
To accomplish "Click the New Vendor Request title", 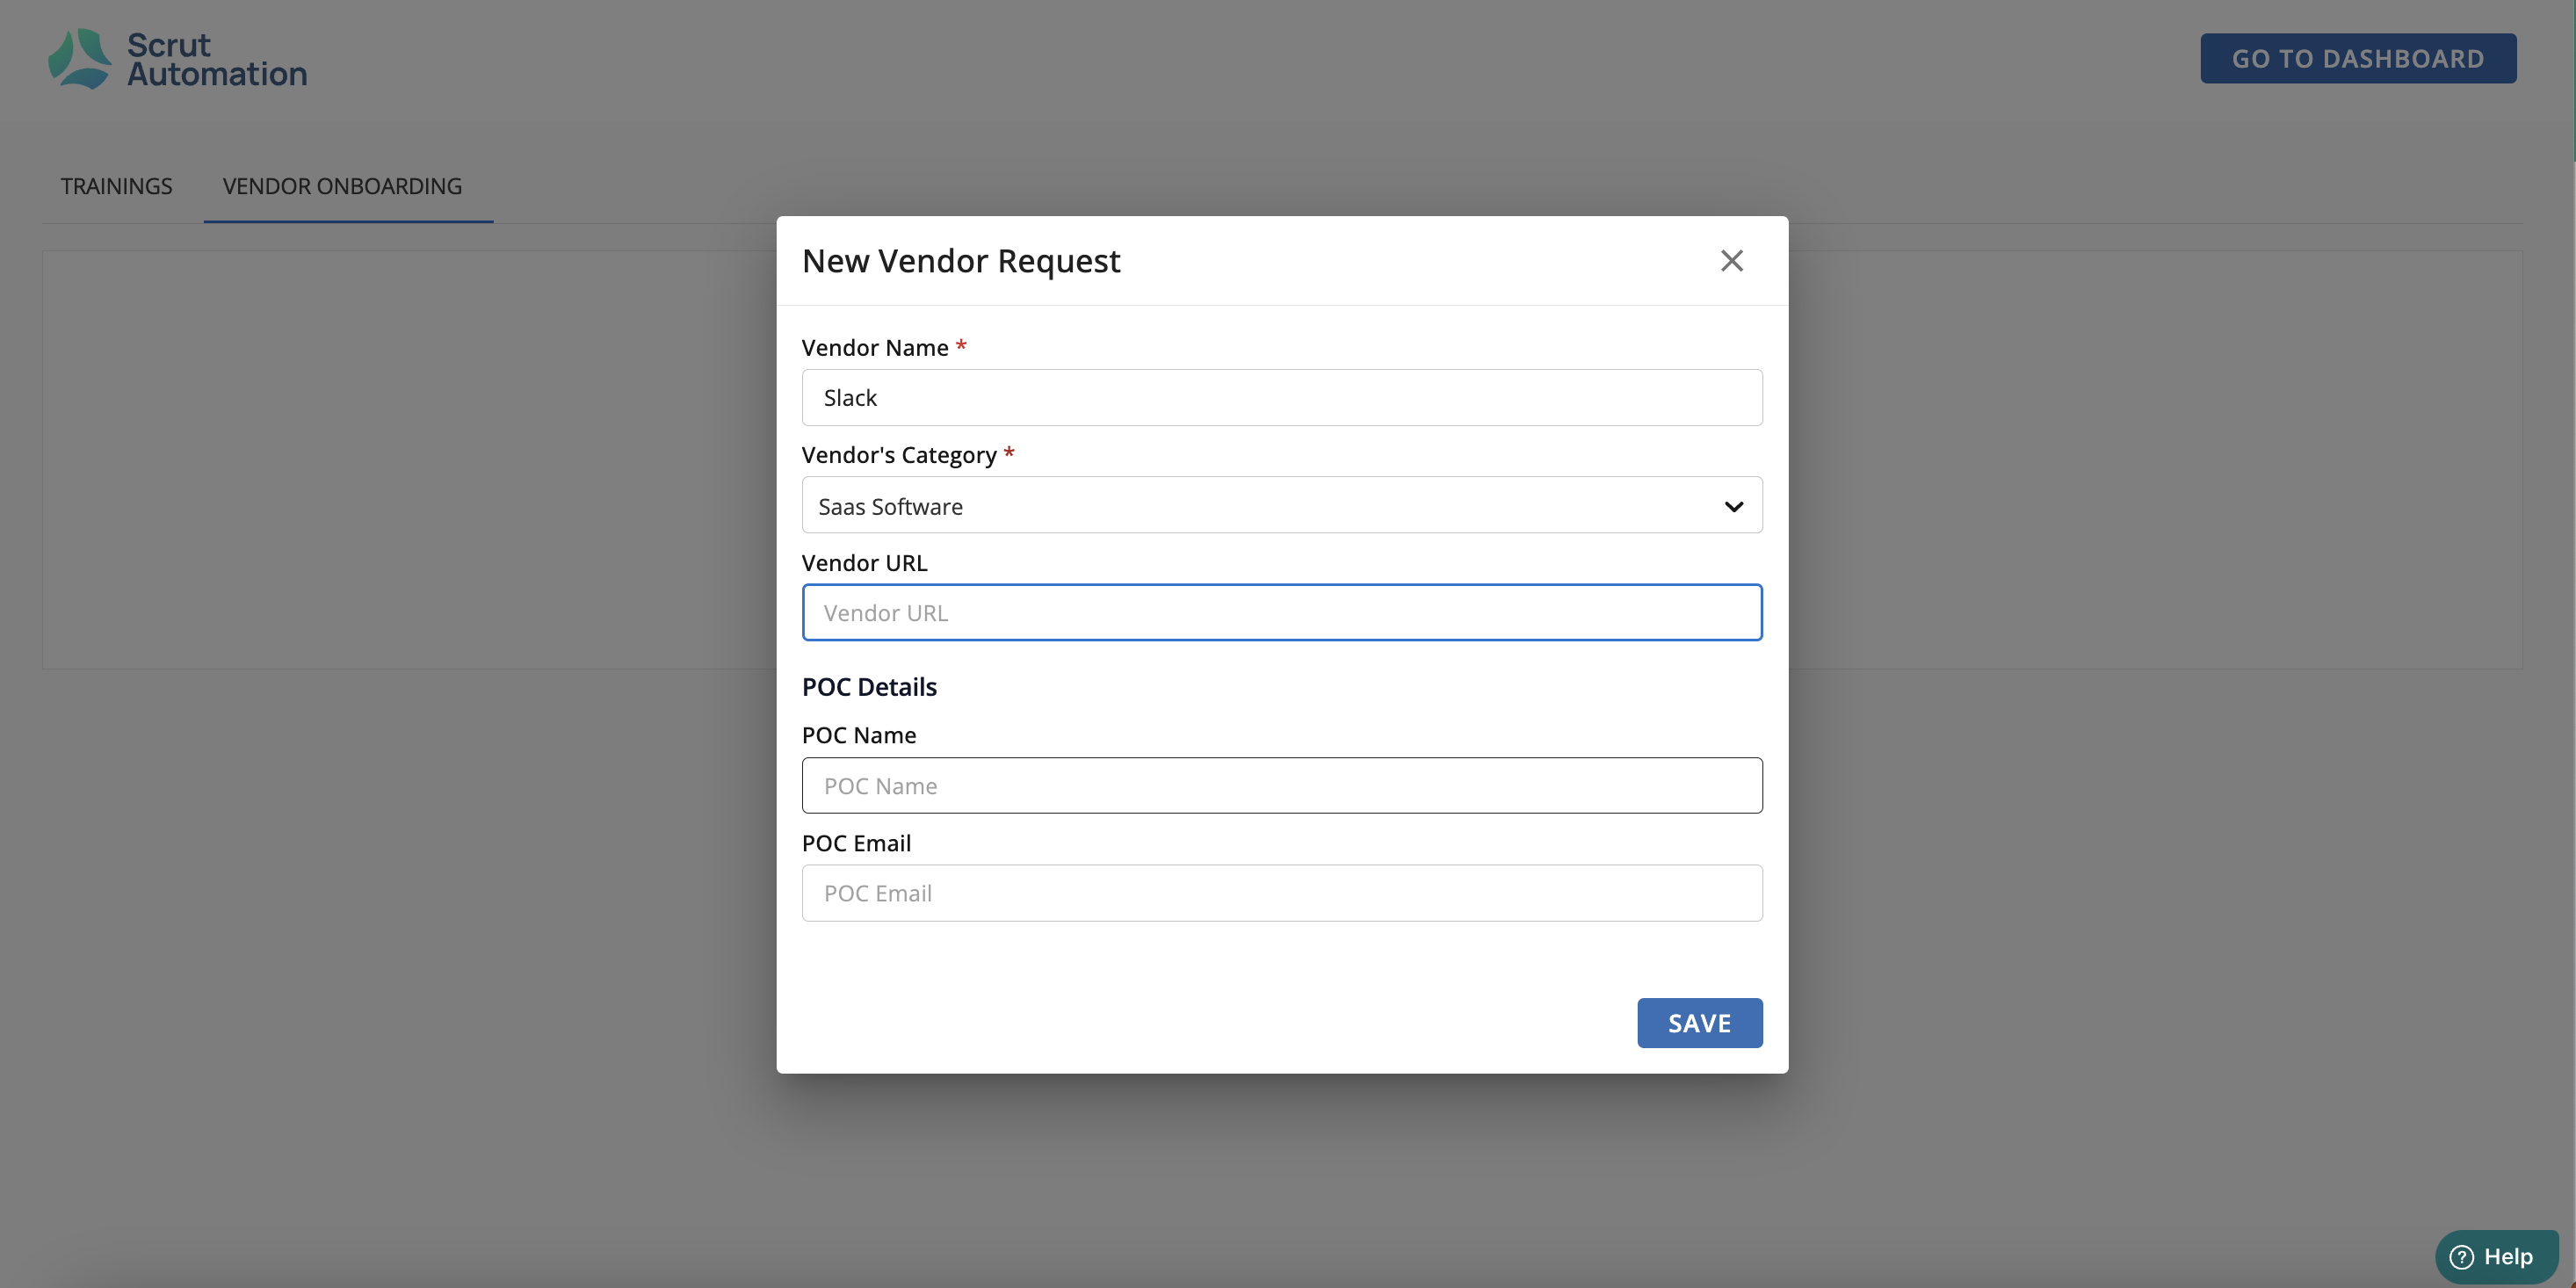I will 960,260.
